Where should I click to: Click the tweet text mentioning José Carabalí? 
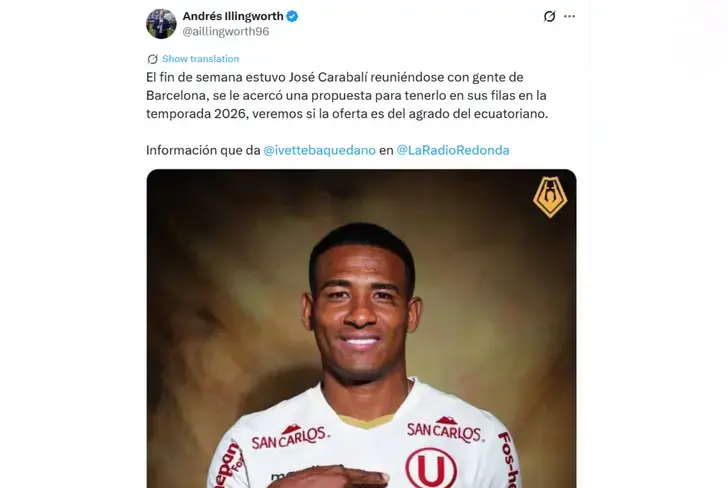[347, 95]
